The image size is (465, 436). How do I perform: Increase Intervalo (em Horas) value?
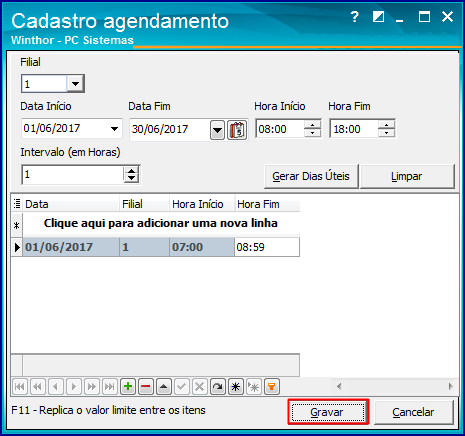pyautogui.click(x=131, y=171)
